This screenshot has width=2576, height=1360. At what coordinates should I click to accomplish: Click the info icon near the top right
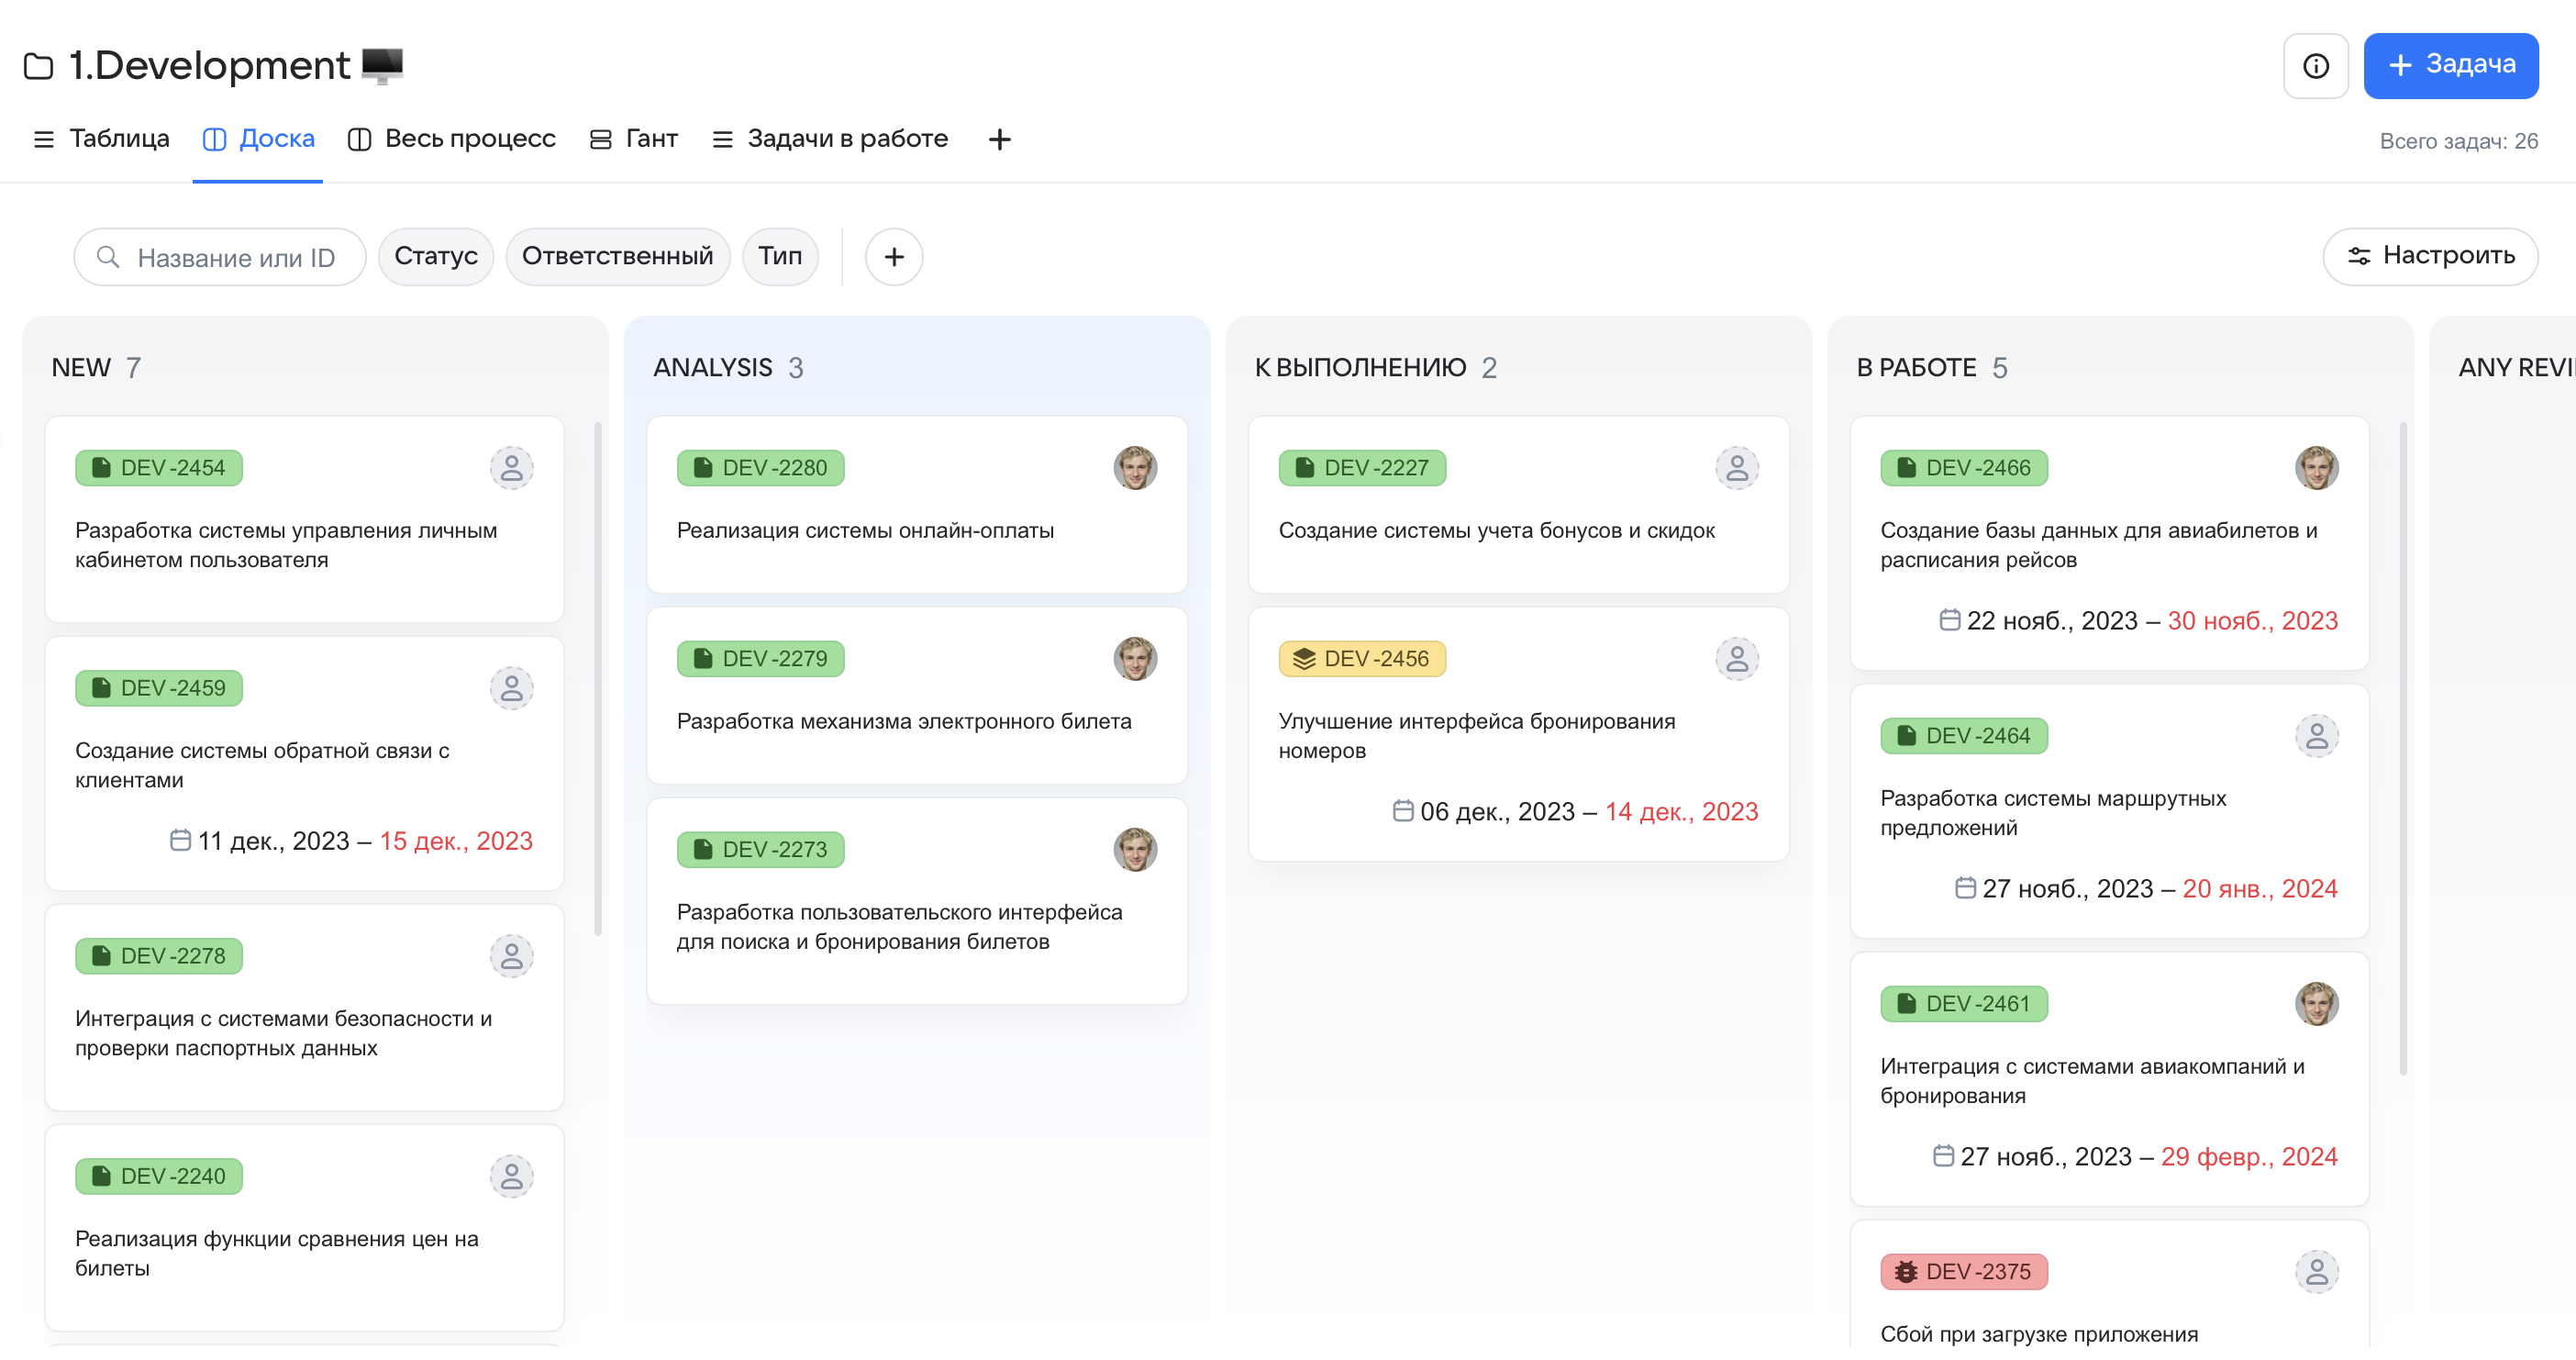pyautogui.click(x=2315, y=66)
